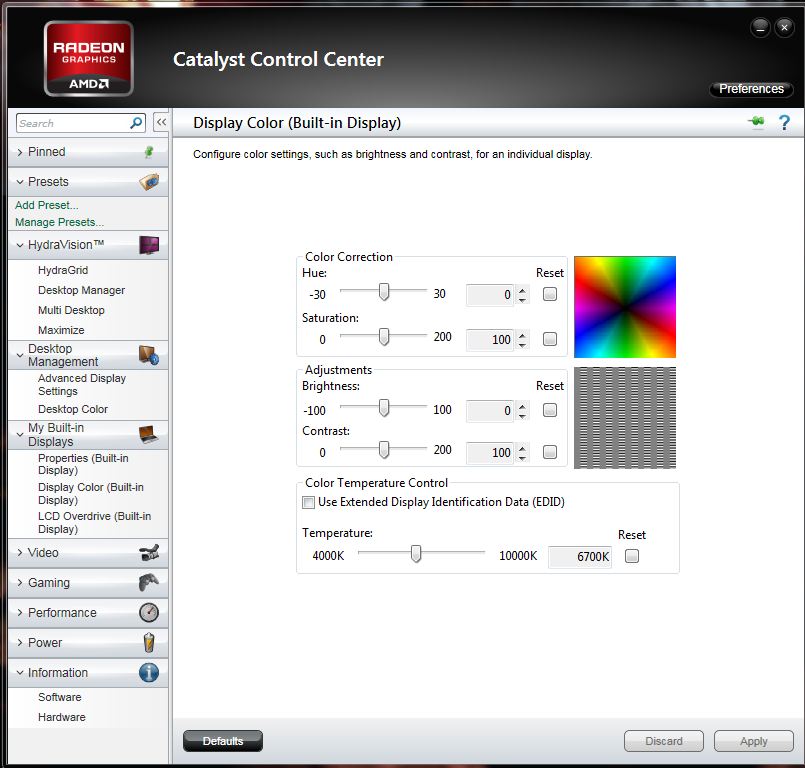
Task: Increase Contrast value with up spinner arrow
Action: tap(522, 449)
